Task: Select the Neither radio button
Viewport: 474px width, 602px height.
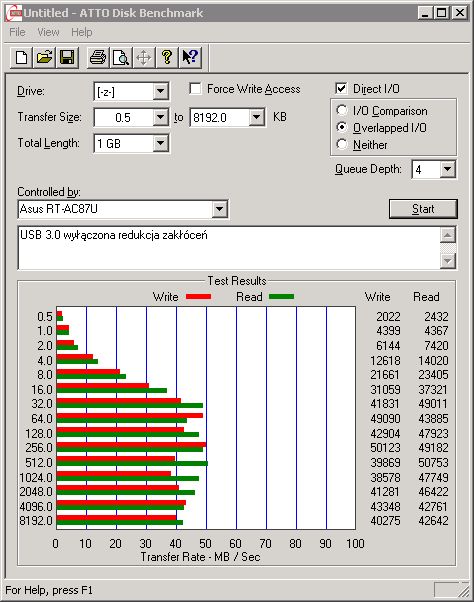Action: coord(342,144)
